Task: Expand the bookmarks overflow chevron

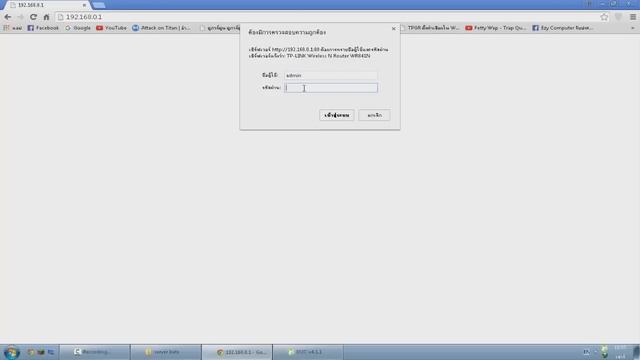Action: click(633, 28)
